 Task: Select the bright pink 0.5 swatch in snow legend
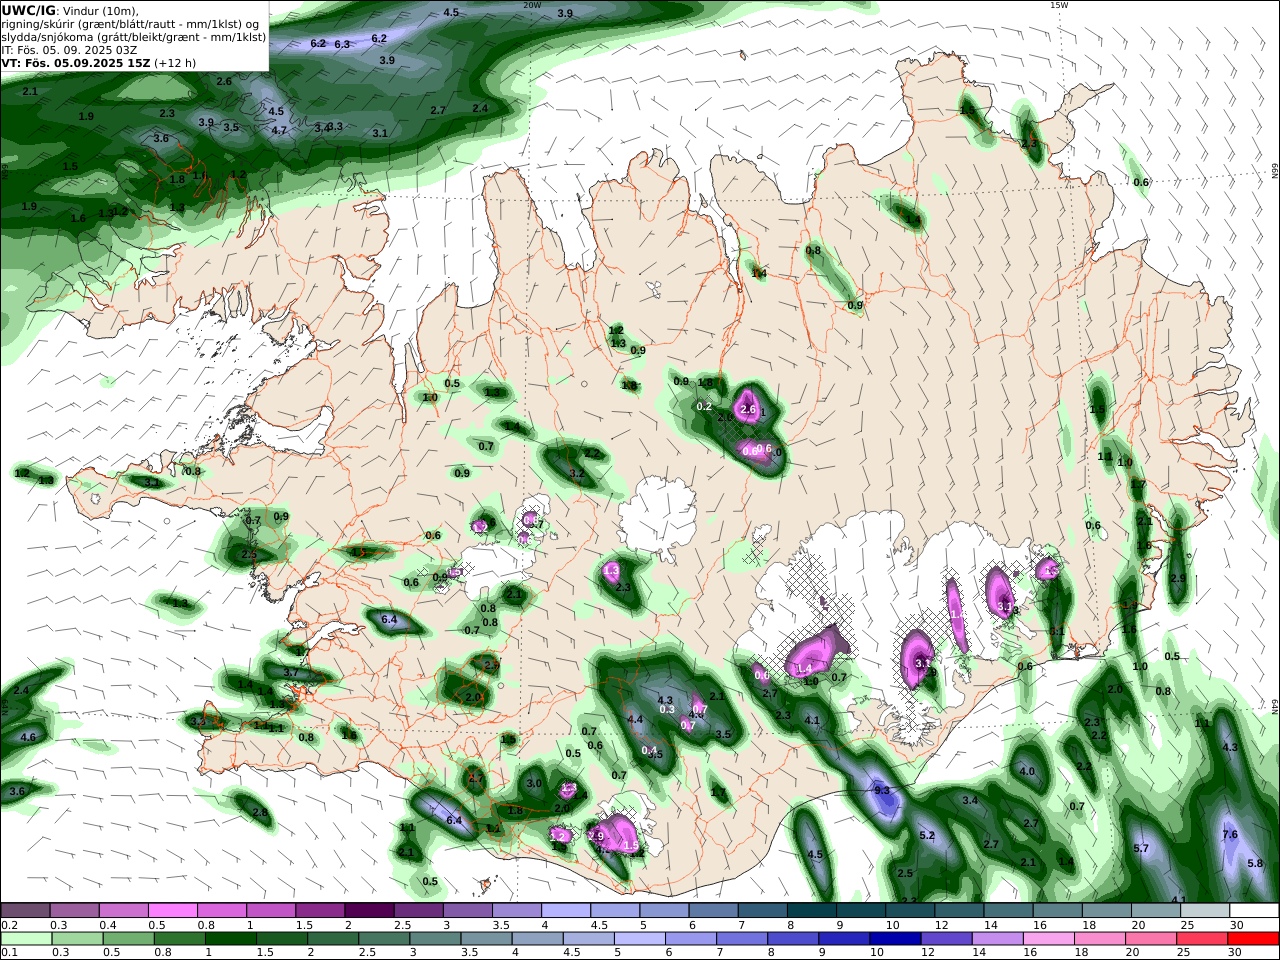[x=172, y=911]
